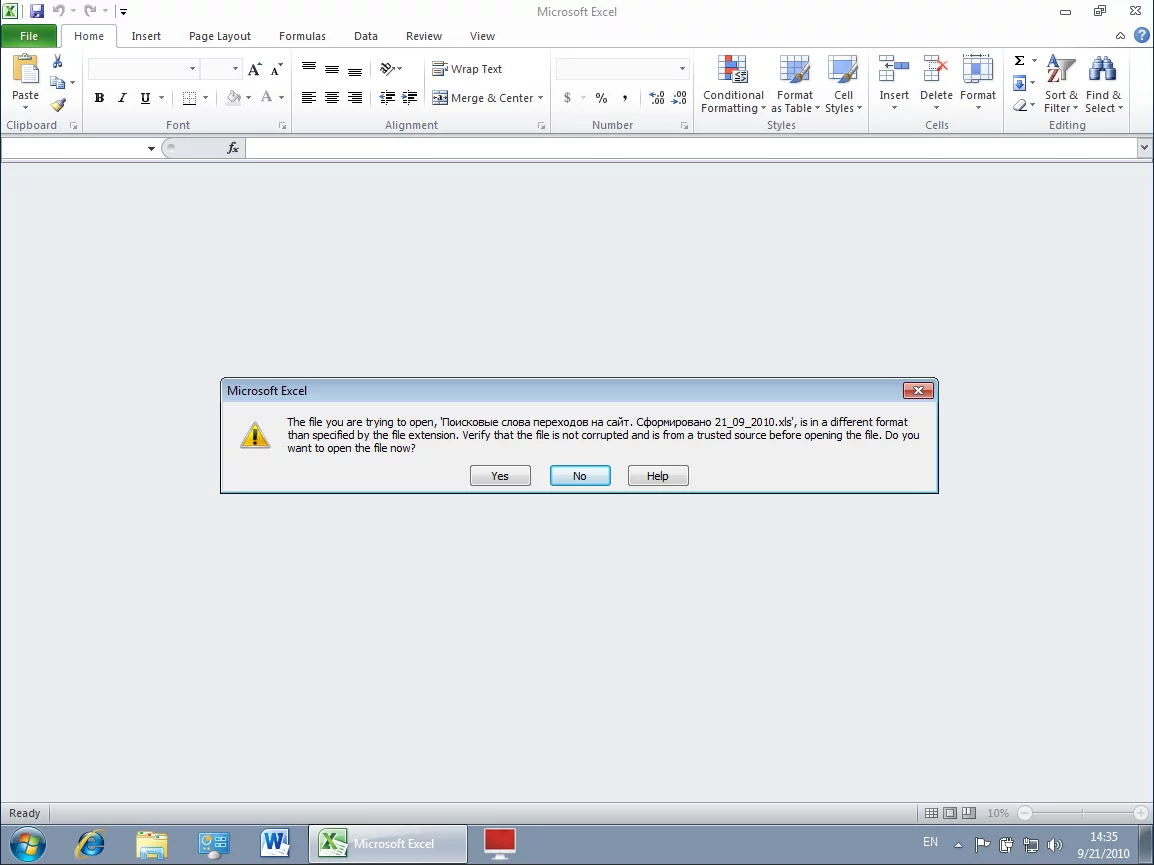1154x865 pixels.
Task: Expand the font size dropdown
Action: tap(236, 69)
